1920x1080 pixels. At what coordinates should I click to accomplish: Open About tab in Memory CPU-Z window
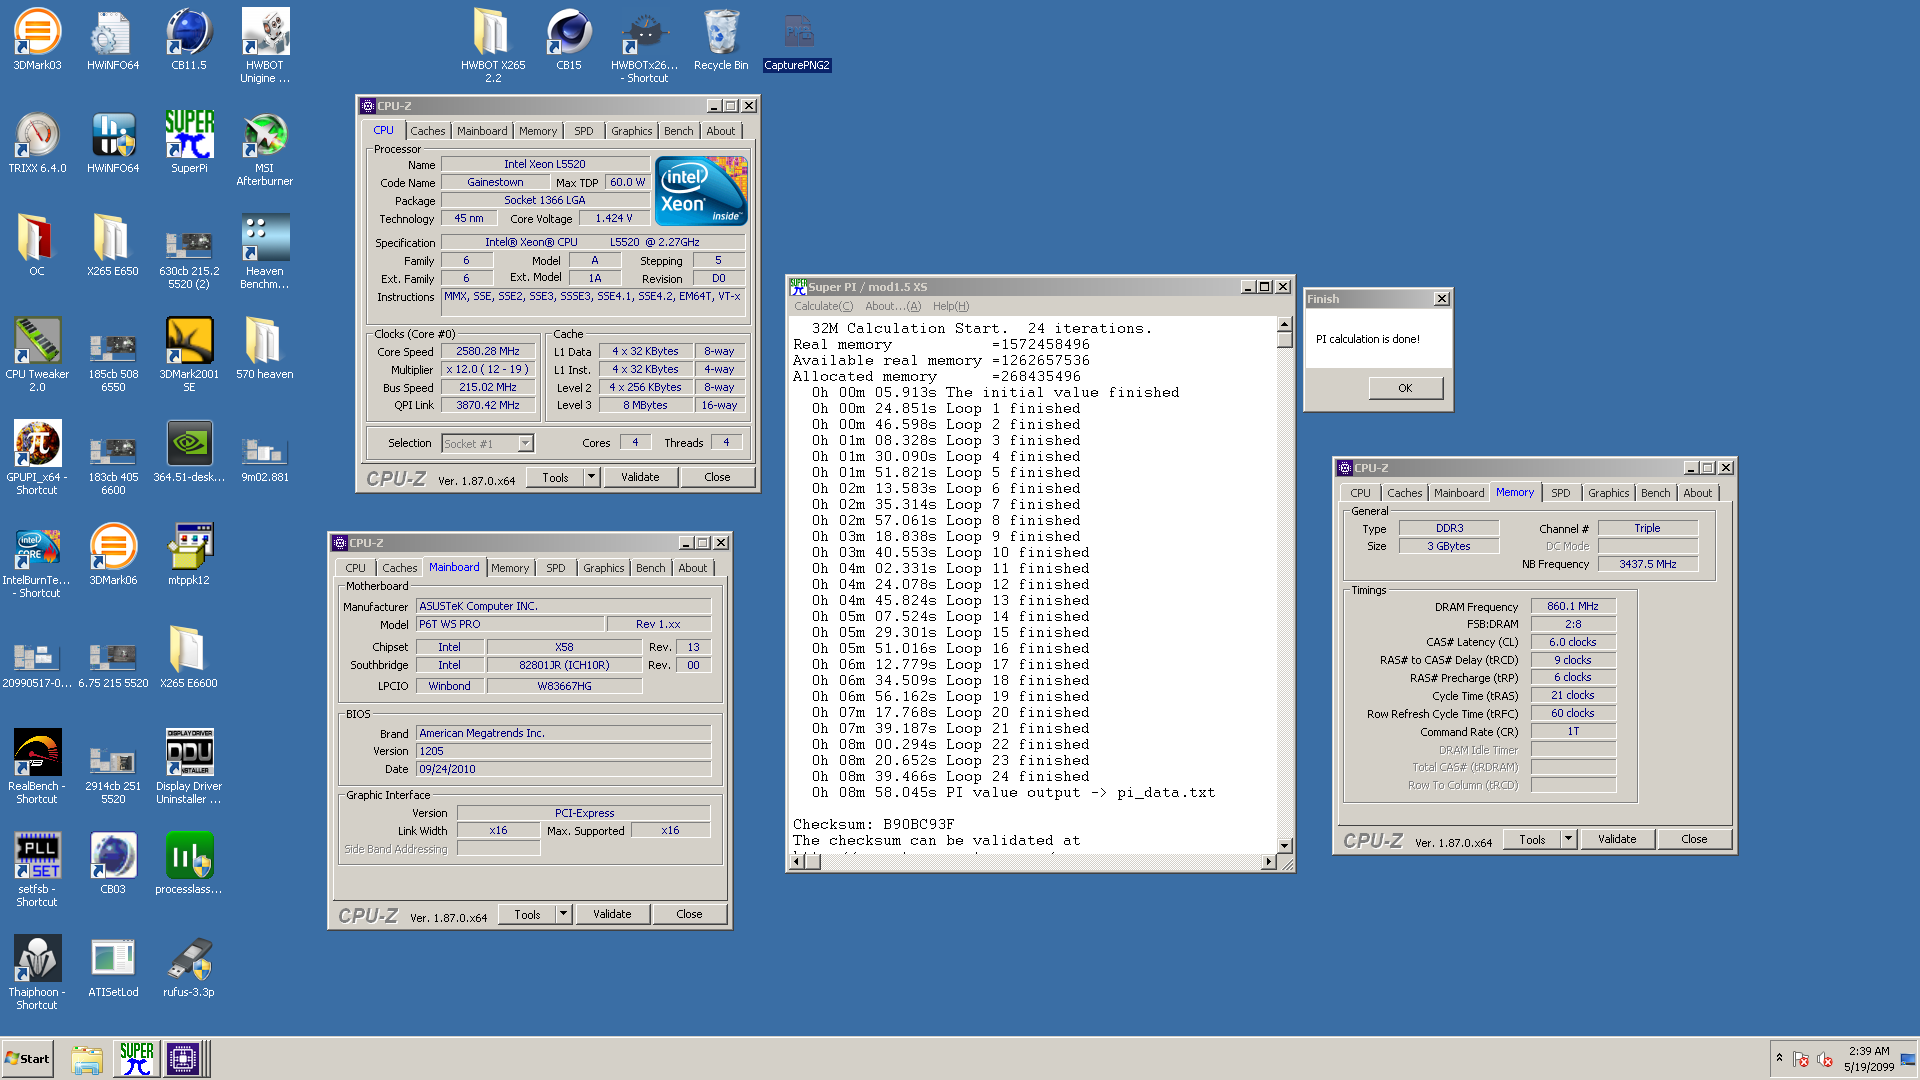coord(1697,493)
